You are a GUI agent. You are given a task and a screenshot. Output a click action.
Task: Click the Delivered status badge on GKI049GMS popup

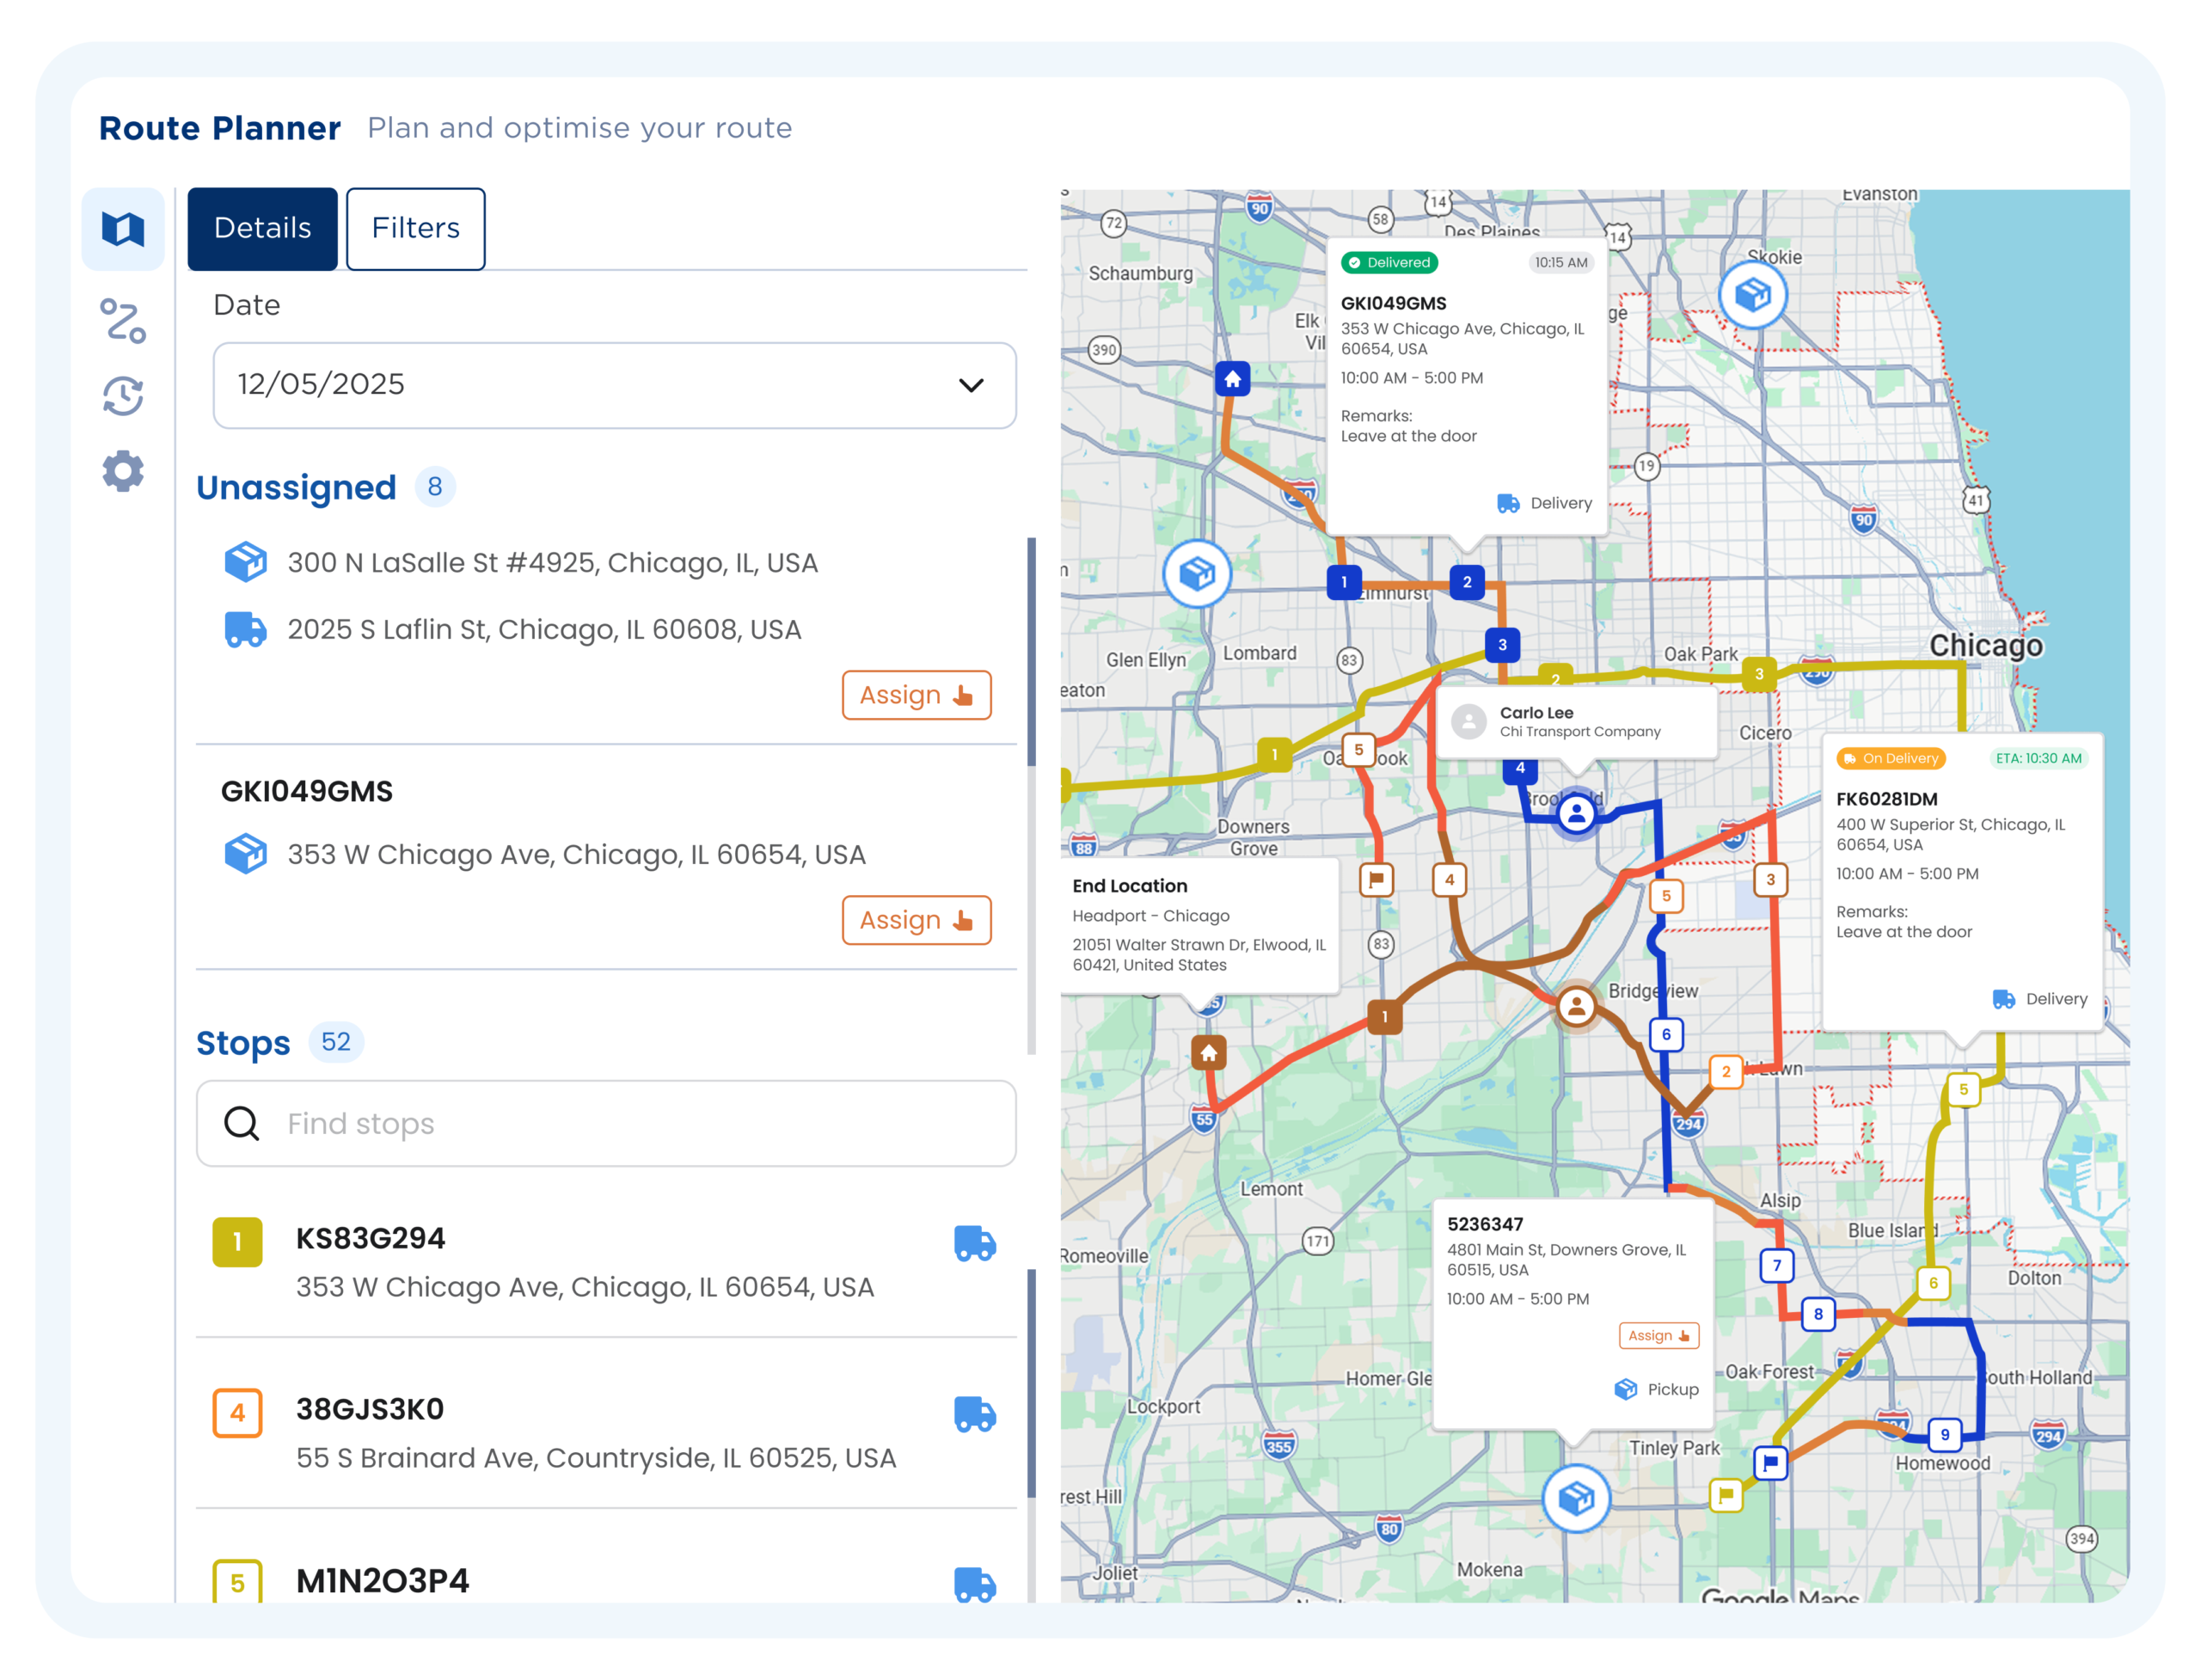1389,263
